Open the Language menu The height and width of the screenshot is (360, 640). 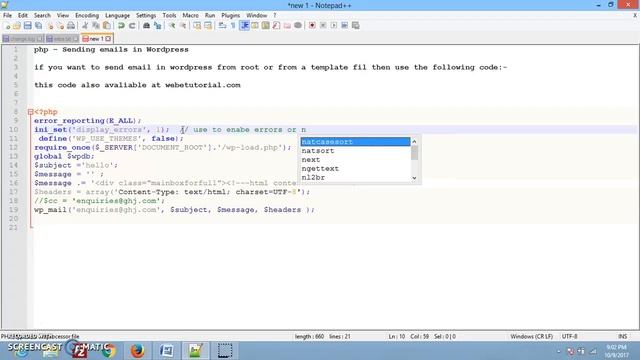click(x=117, y=16)
